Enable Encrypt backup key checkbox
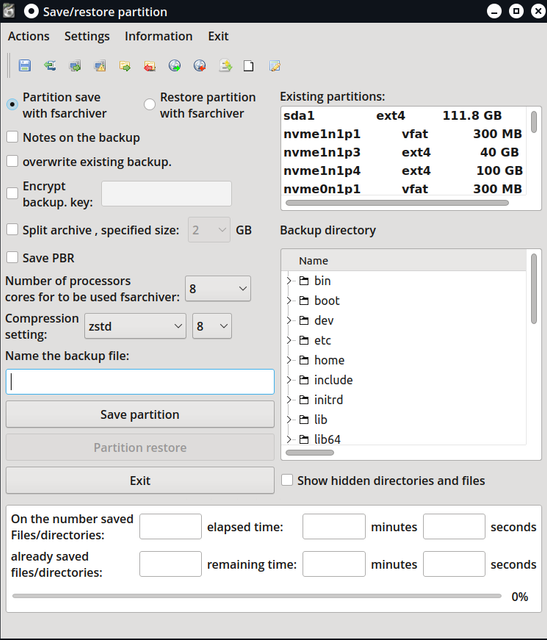This screenshot has width=547, height=640. [x=12, y=193]
